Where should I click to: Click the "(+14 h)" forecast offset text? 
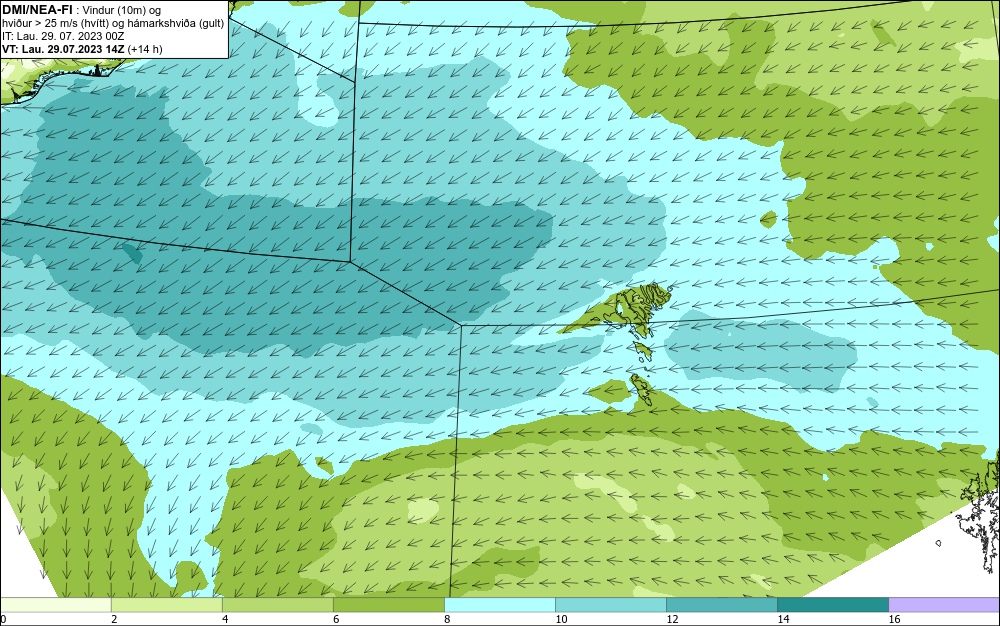pos(145,49)
